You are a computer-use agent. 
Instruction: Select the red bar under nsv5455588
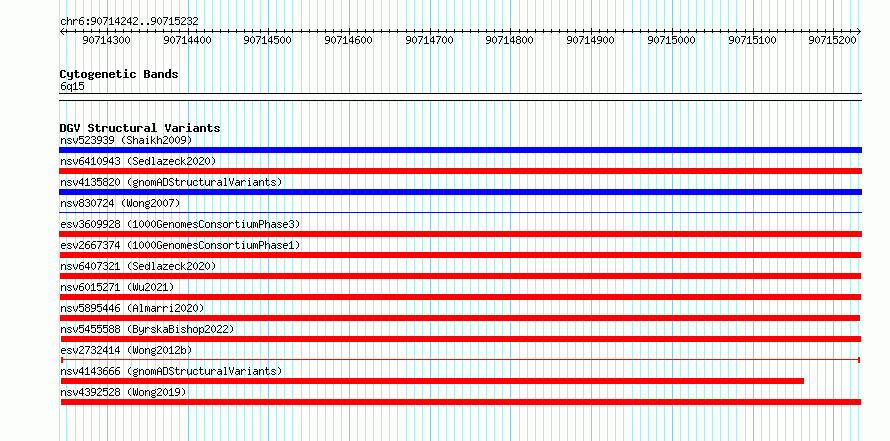tap(460, 339)
